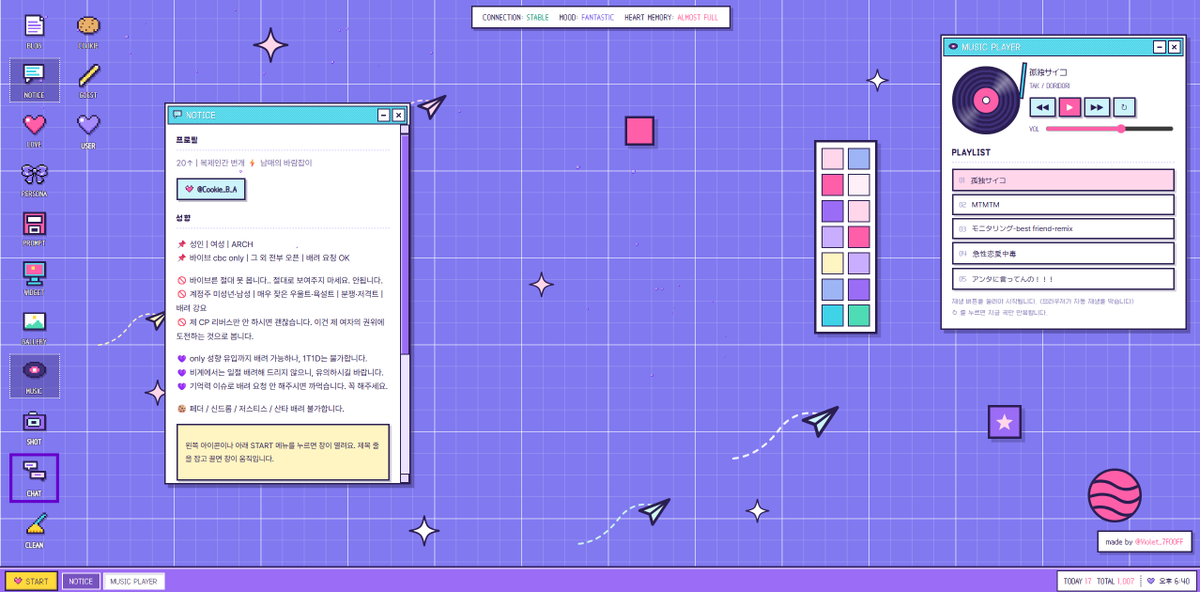This screenshot has width=1200, height=592.
Task: Skip to the next track
Action: pyautogui.click(x=1097, y=107)
